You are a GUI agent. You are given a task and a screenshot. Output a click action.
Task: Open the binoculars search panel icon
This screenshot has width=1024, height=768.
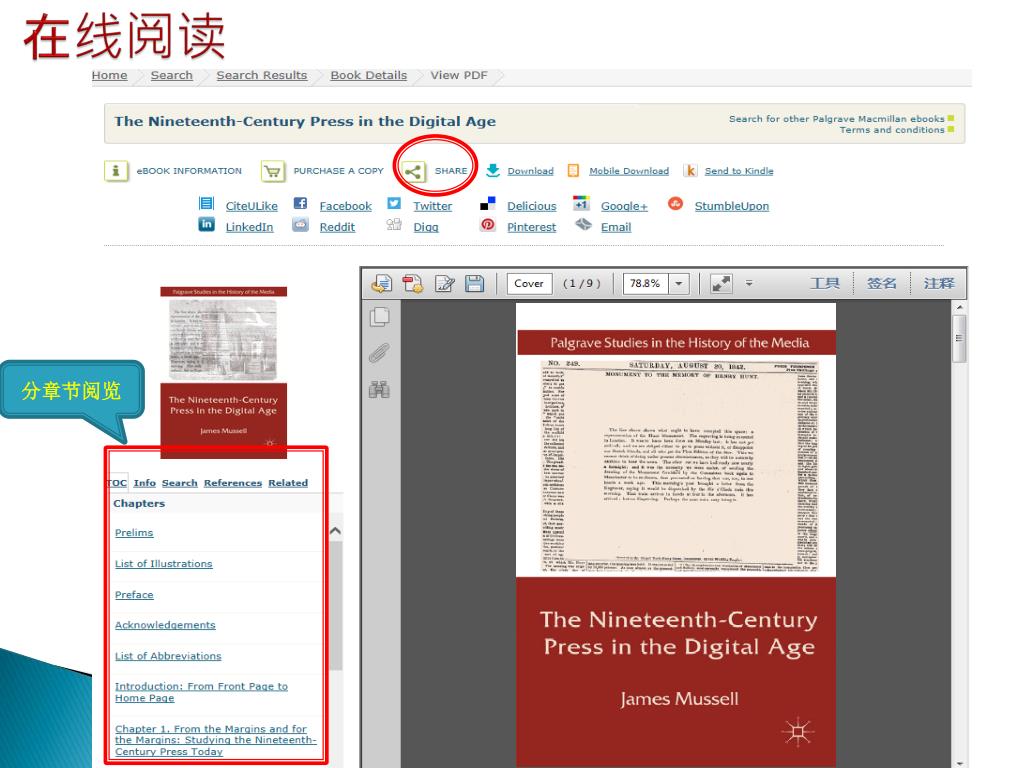379,389
